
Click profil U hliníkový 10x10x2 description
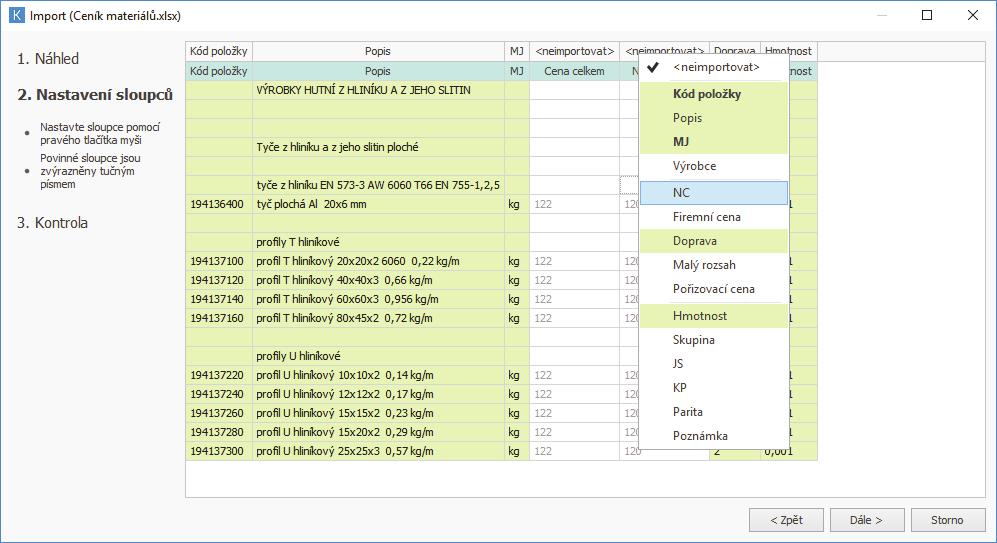[378, 375]
